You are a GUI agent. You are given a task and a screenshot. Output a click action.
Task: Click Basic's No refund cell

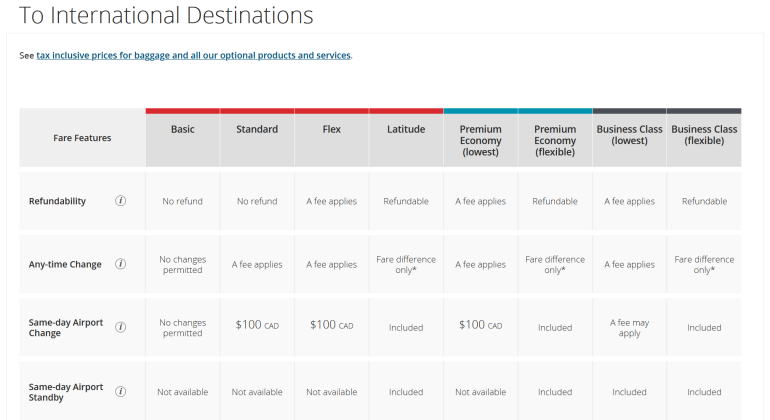coord(183,201)
